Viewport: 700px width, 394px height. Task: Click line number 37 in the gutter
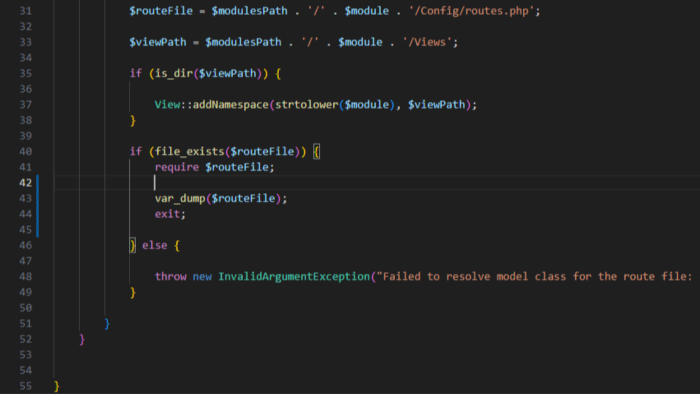pos(25,104)
